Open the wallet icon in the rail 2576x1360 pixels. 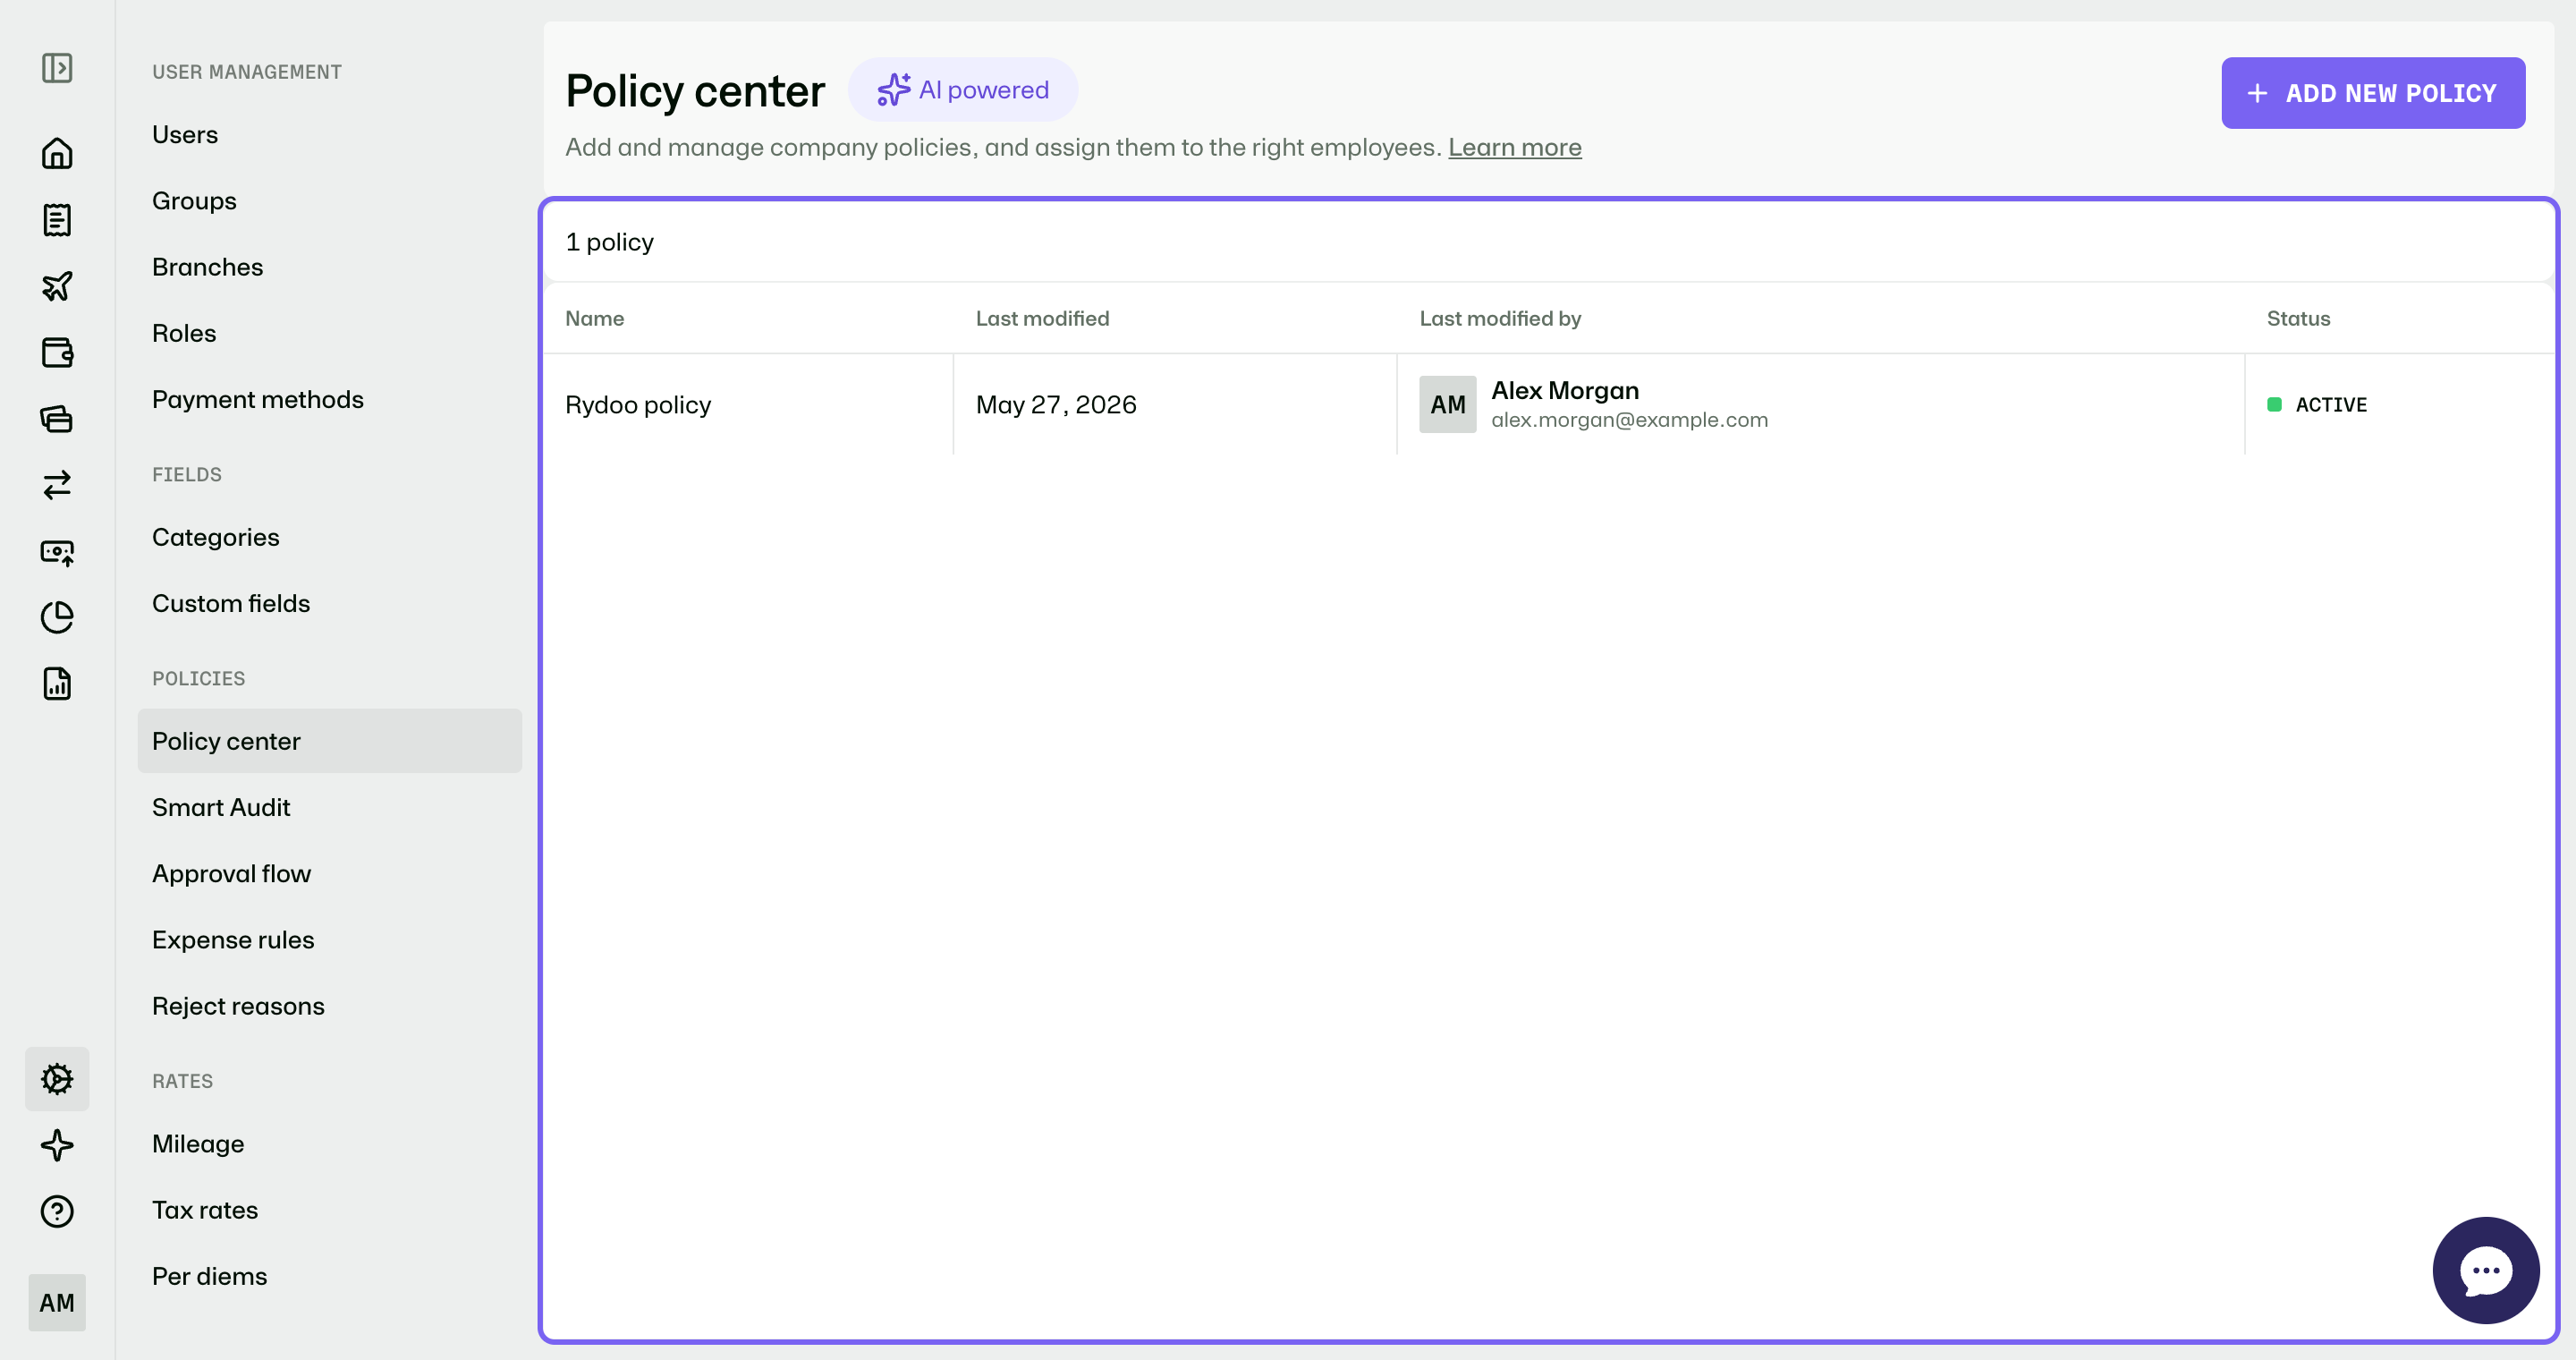click(x=57, y=352)
